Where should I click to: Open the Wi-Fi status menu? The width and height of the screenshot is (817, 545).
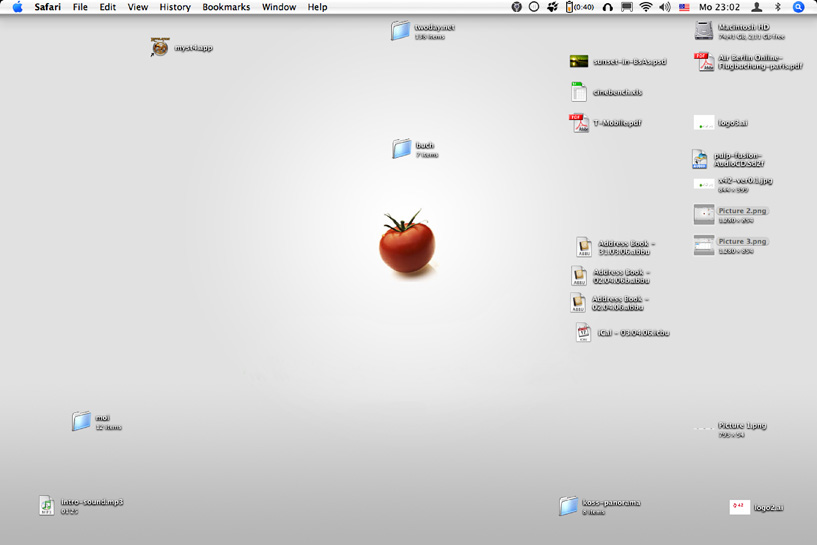[646, 7]
